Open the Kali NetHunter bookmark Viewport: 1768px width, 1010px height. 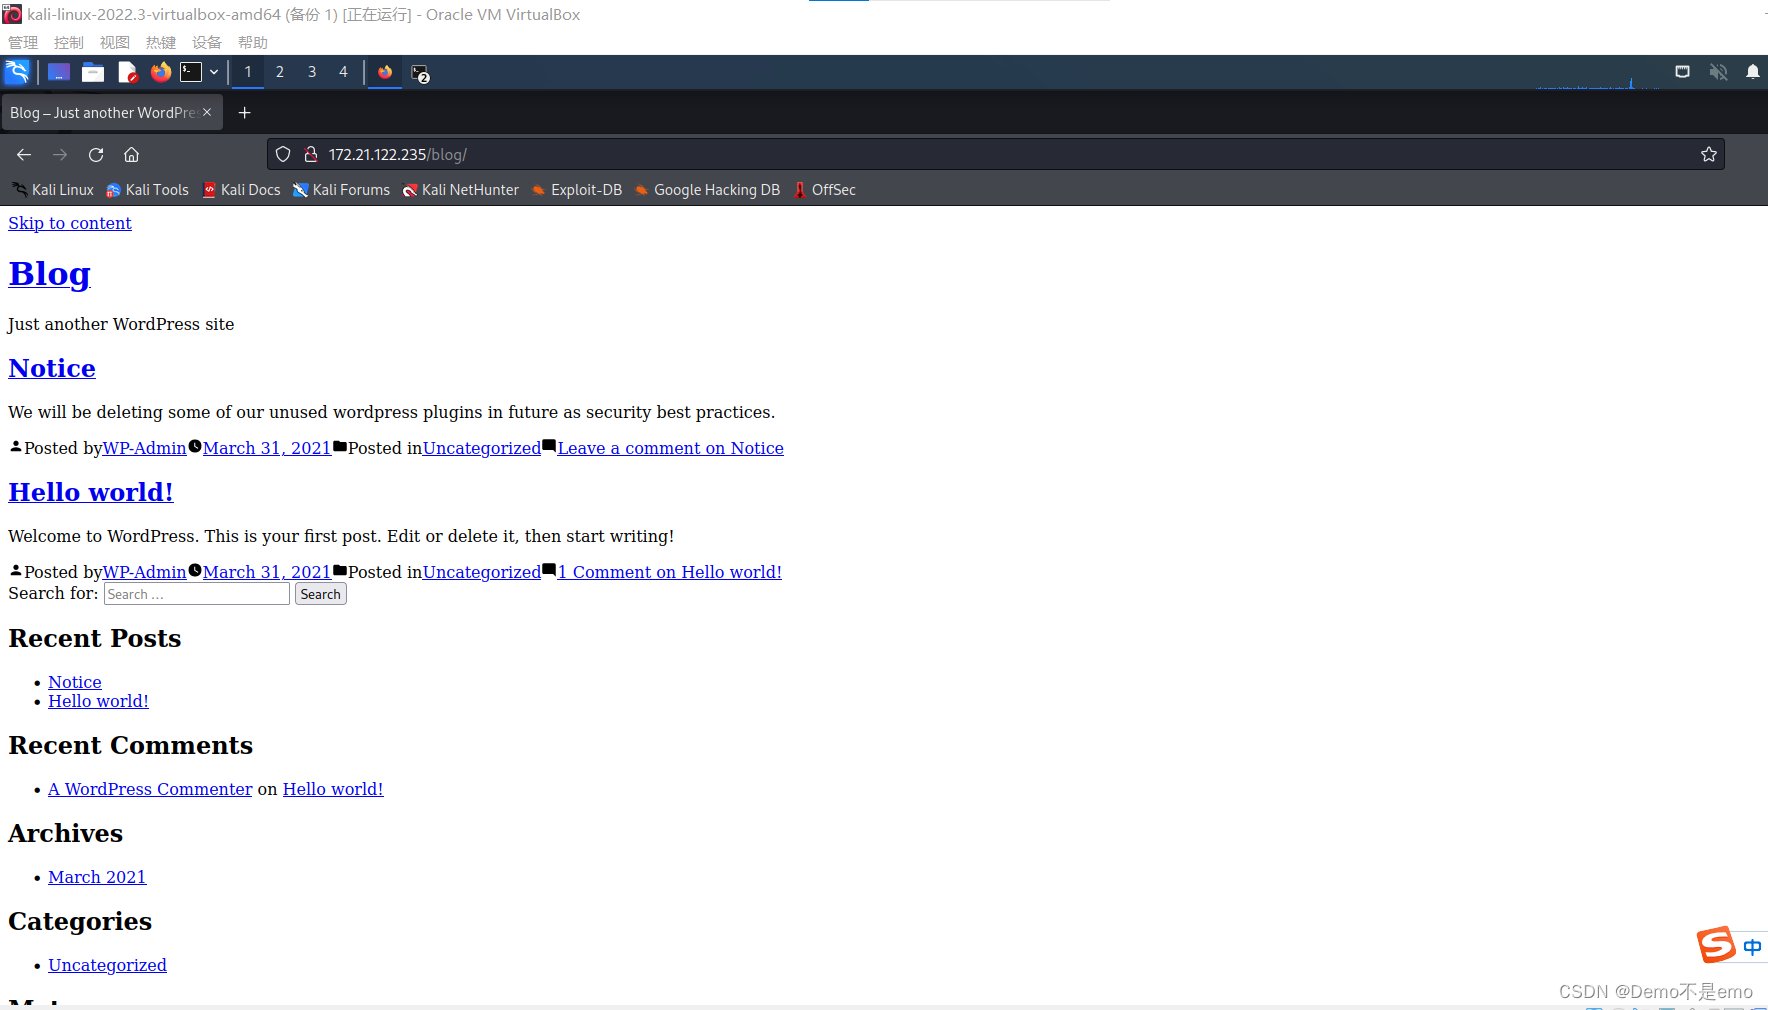460,190
